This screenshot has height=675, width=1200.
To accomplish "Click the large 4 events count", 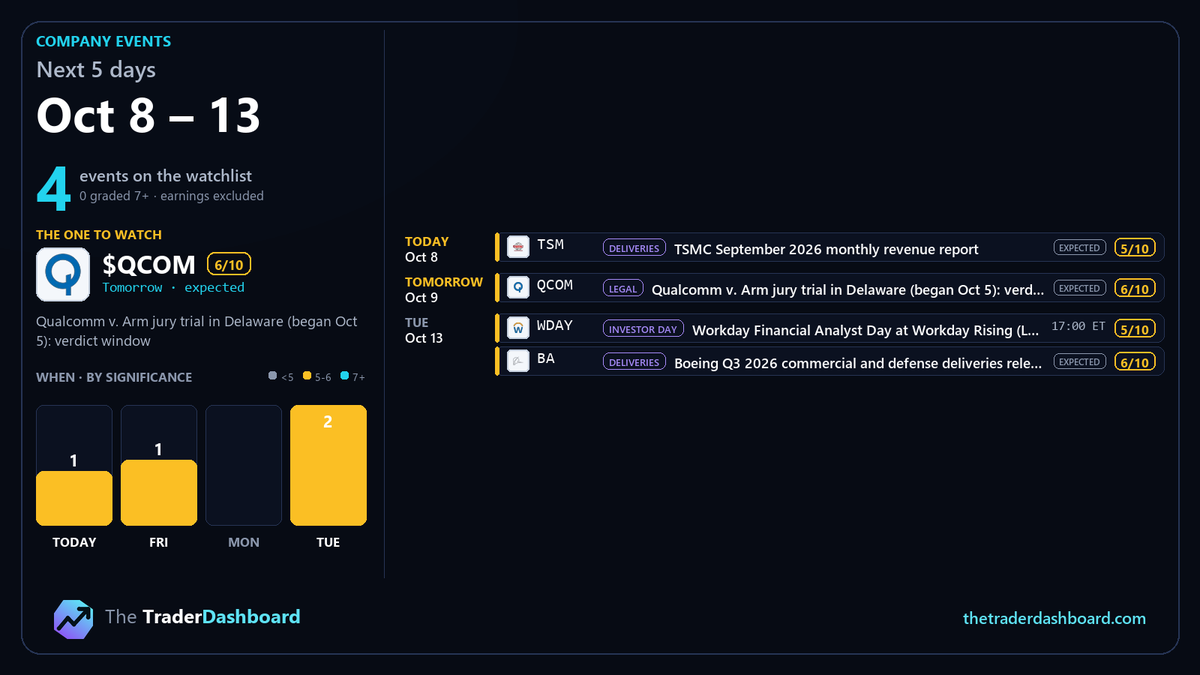I will 53,189.
